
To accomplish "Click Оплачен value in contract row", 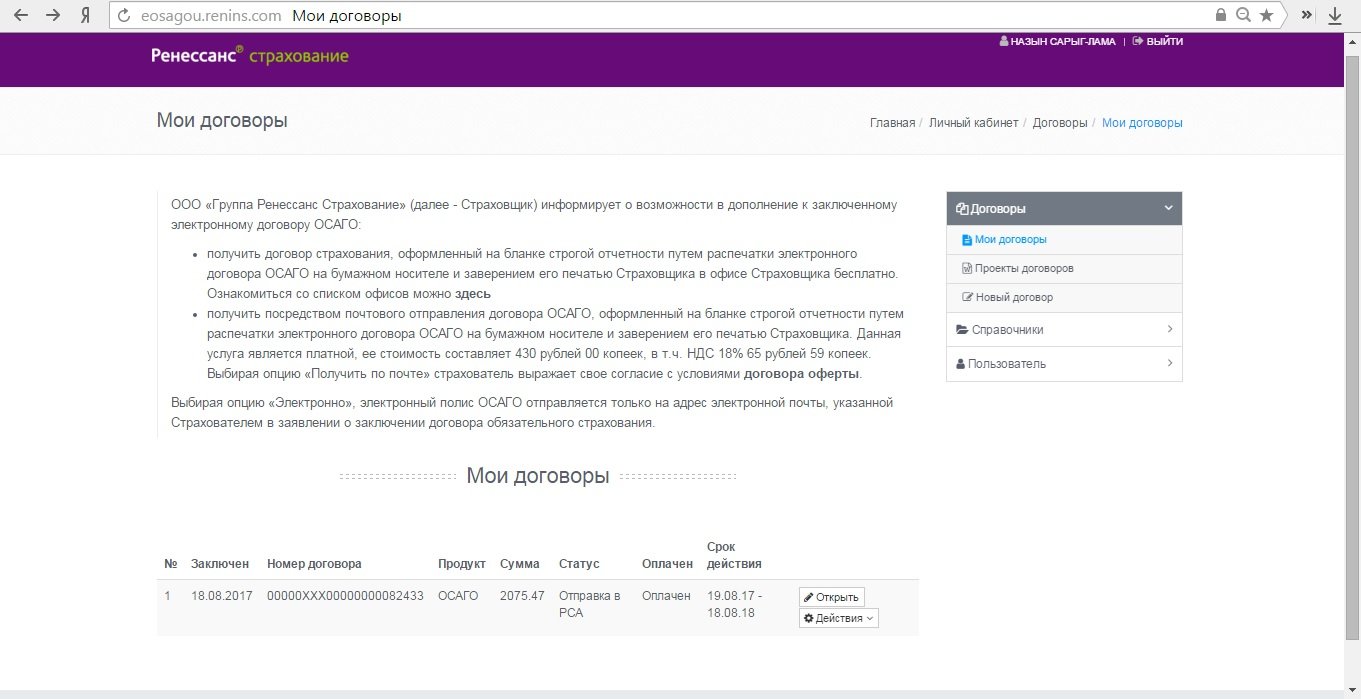I will point(666,596).
